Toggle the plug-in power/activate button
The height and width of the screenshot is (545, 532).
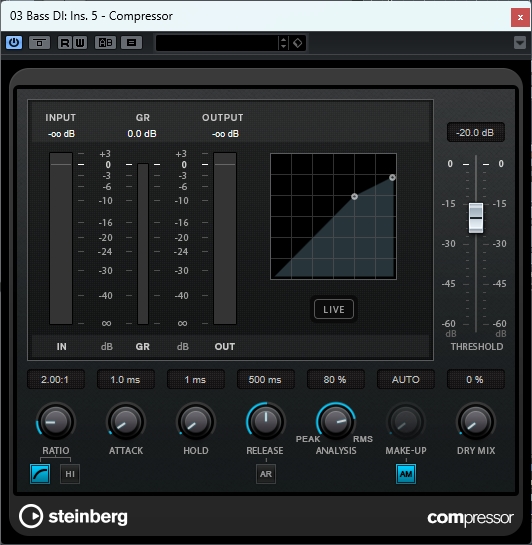point(14,43)
